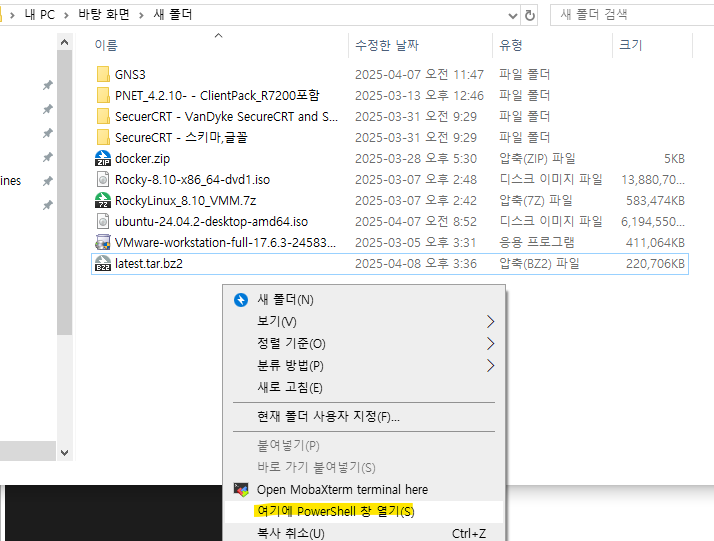
Task: Select file name latest.tar.bz2
Action: [x=148, y=264]
